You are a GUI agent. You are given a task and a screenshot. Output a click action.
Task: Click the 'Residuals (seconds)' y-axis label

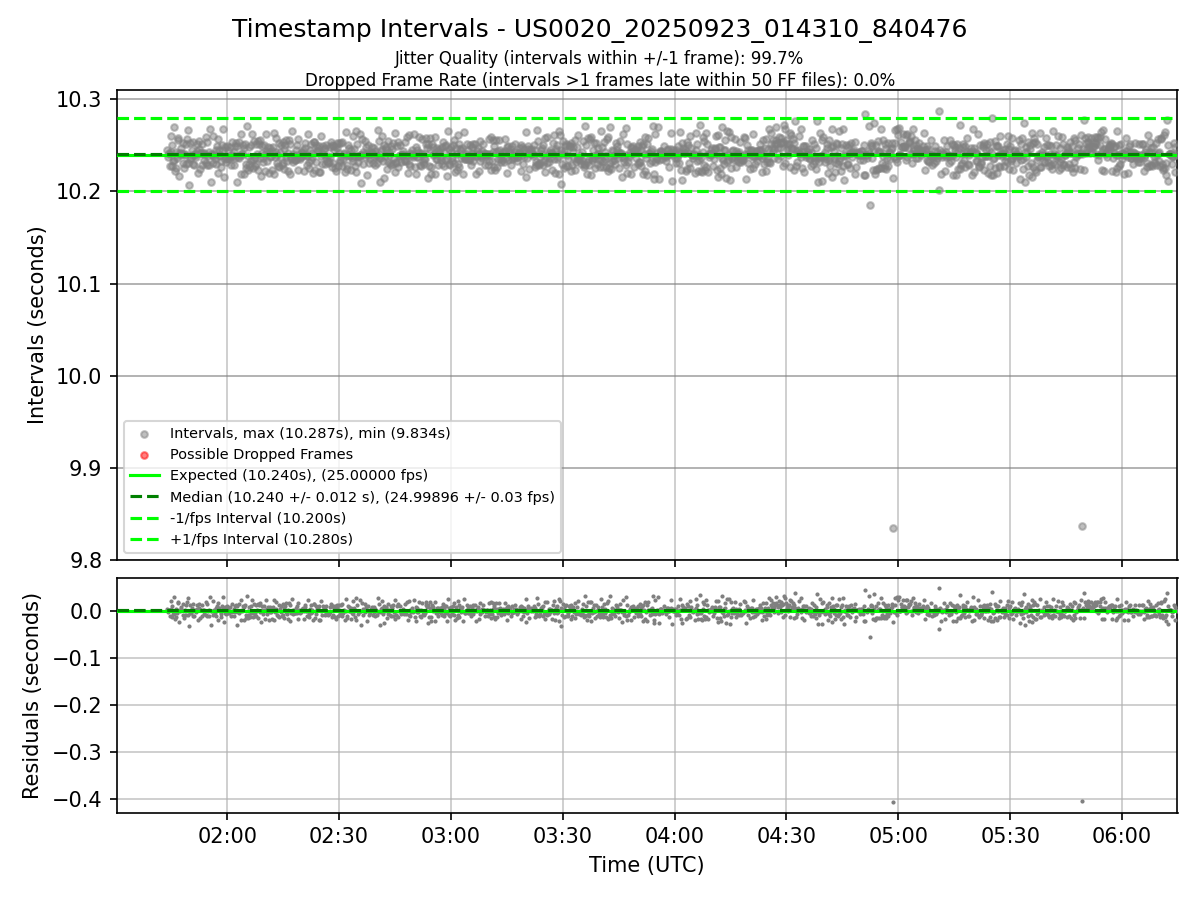31,695
